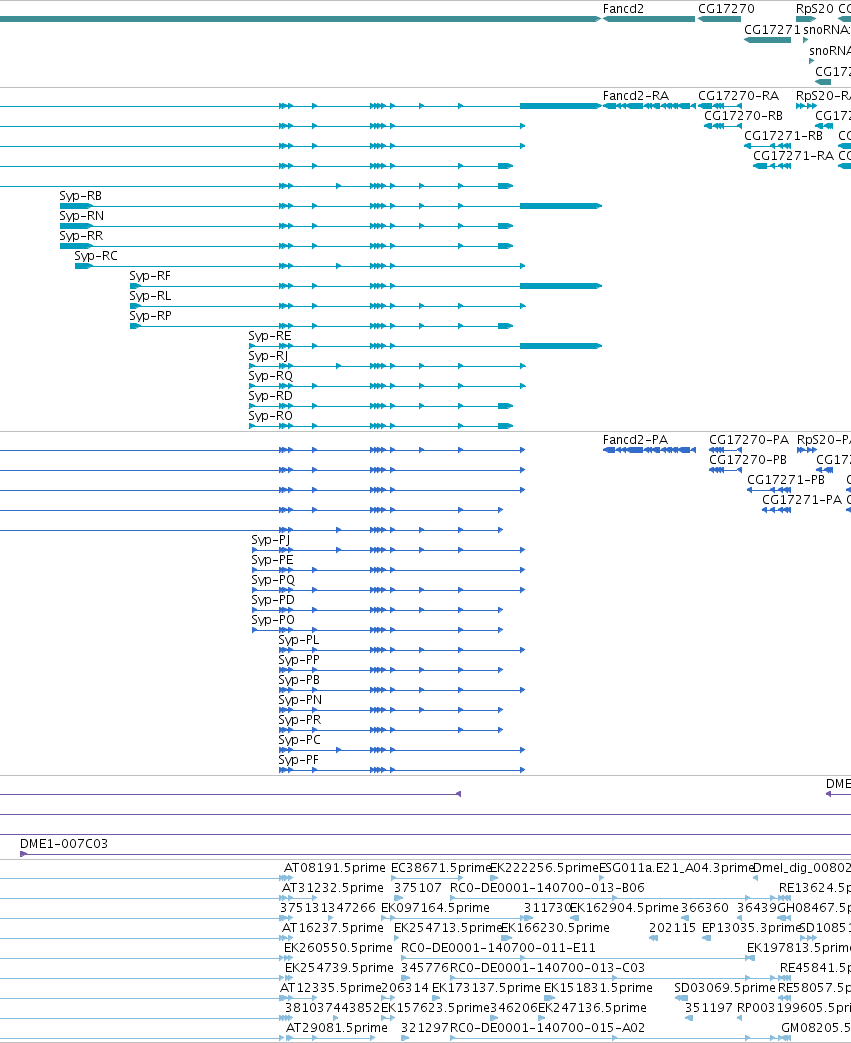This screenshot has width=851, height=1043.
Task: Click the Syp-RD transcript label
Action: tap(270, 396)
